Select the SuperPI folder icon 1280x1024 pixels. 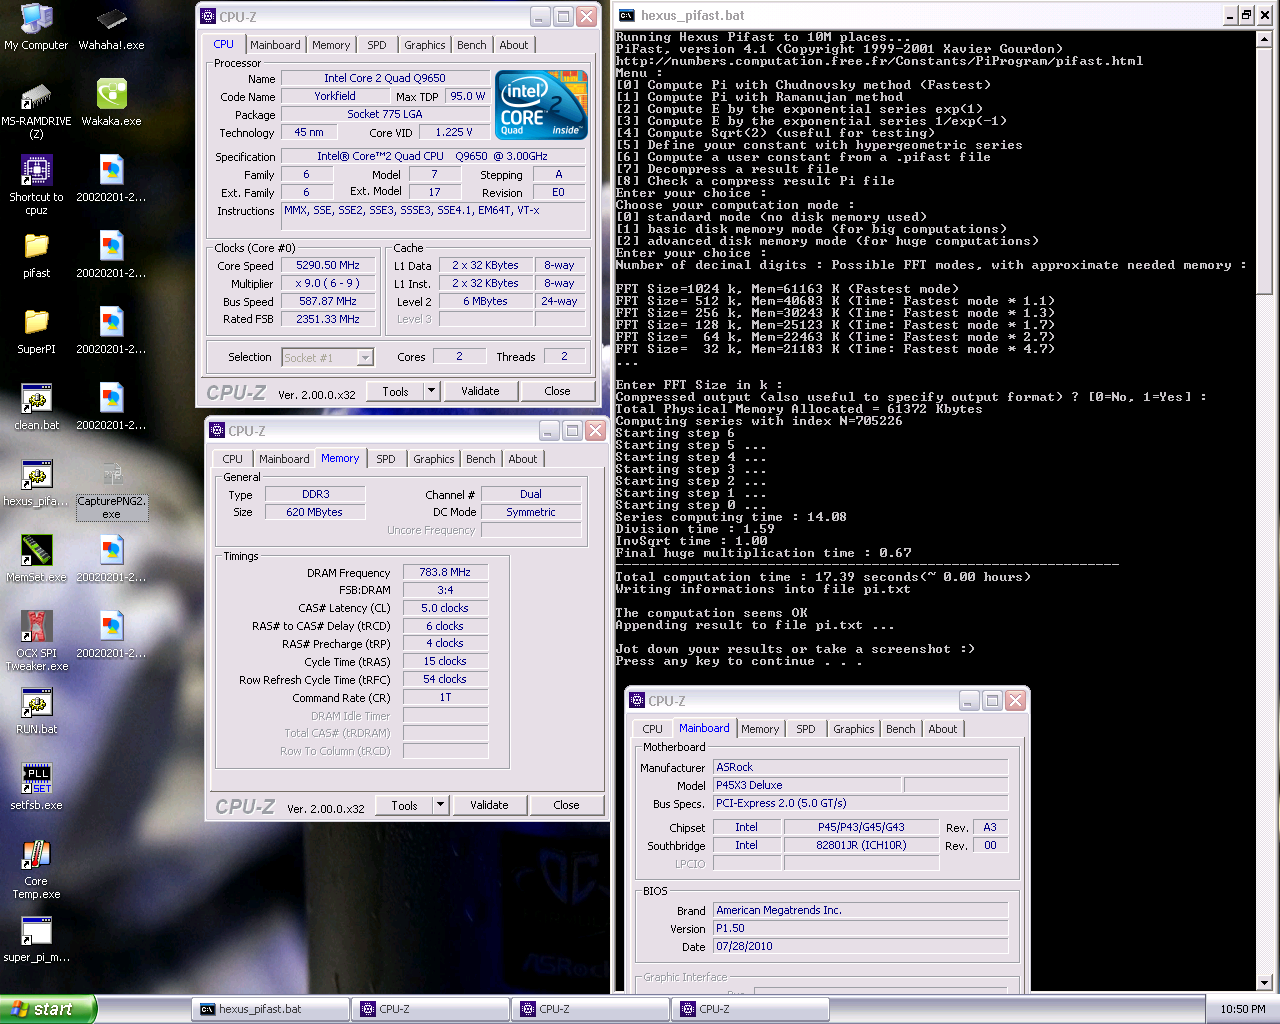click(x=36, y=331)
